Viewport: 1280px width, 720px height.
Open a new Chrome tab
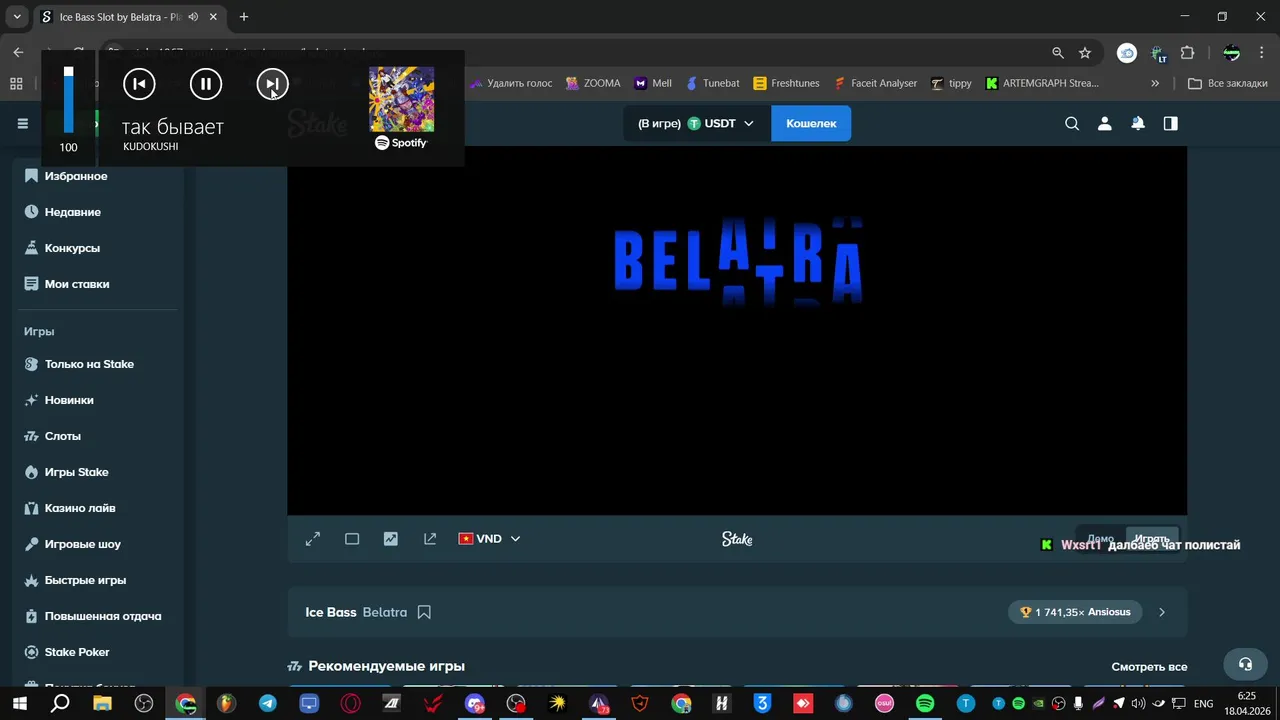[243, 17]
